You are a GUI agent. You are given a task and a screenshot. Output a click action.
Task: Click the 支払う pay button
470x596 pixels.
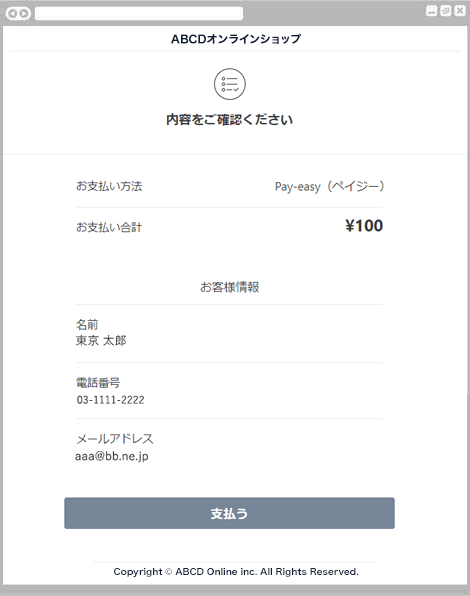coord(229,513)
